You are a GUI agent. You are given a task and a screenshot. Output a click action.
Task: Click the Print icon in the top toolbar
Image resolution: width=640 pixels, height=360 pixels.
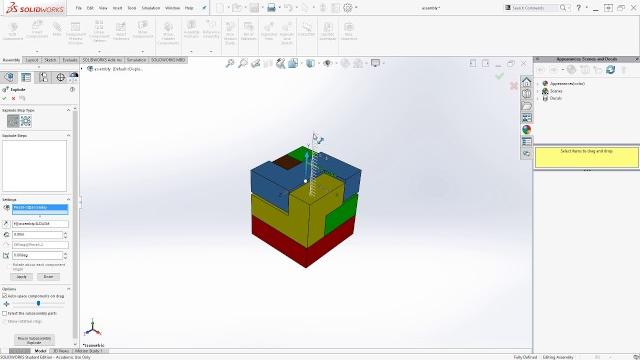click(x=271, y=8)
